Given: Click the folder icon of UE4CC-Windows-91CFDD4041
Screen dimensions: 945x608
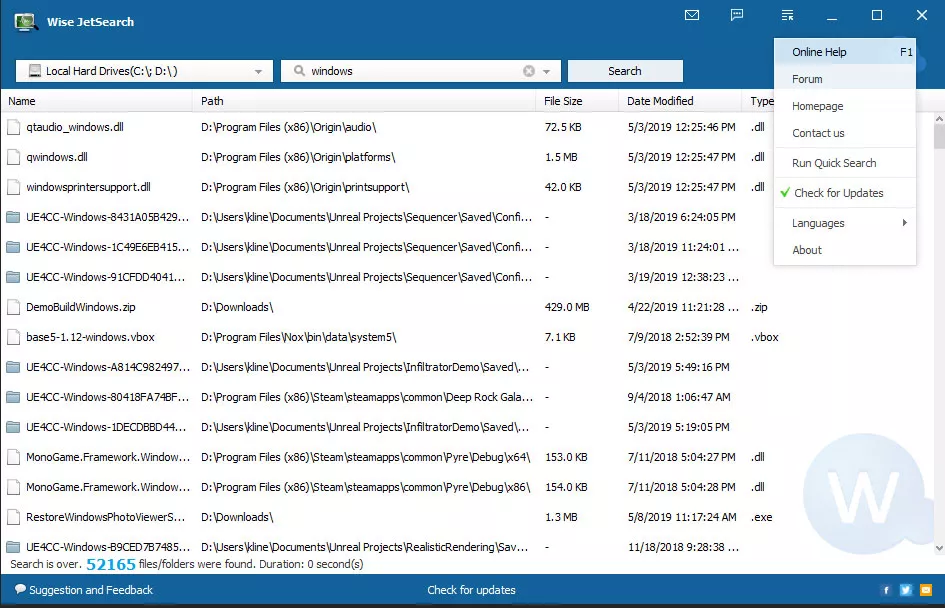Looking at the screenshot, I should click(13, 277).
